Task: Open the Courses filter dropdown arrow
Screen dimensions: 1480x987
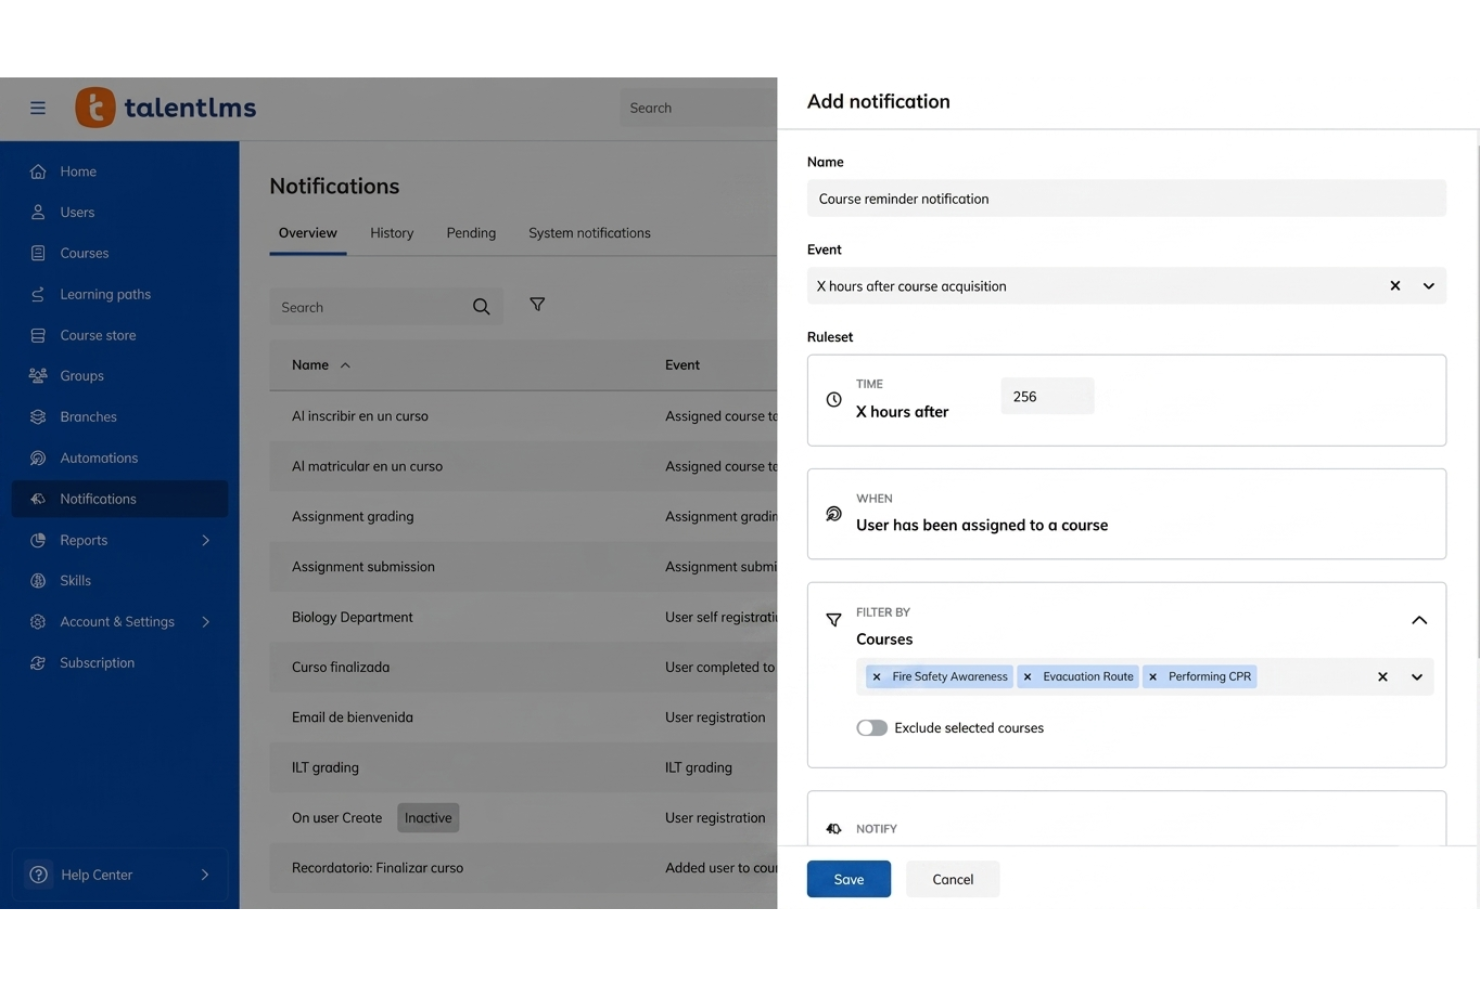Action: pyautogui.click(x=1417, y=677)
